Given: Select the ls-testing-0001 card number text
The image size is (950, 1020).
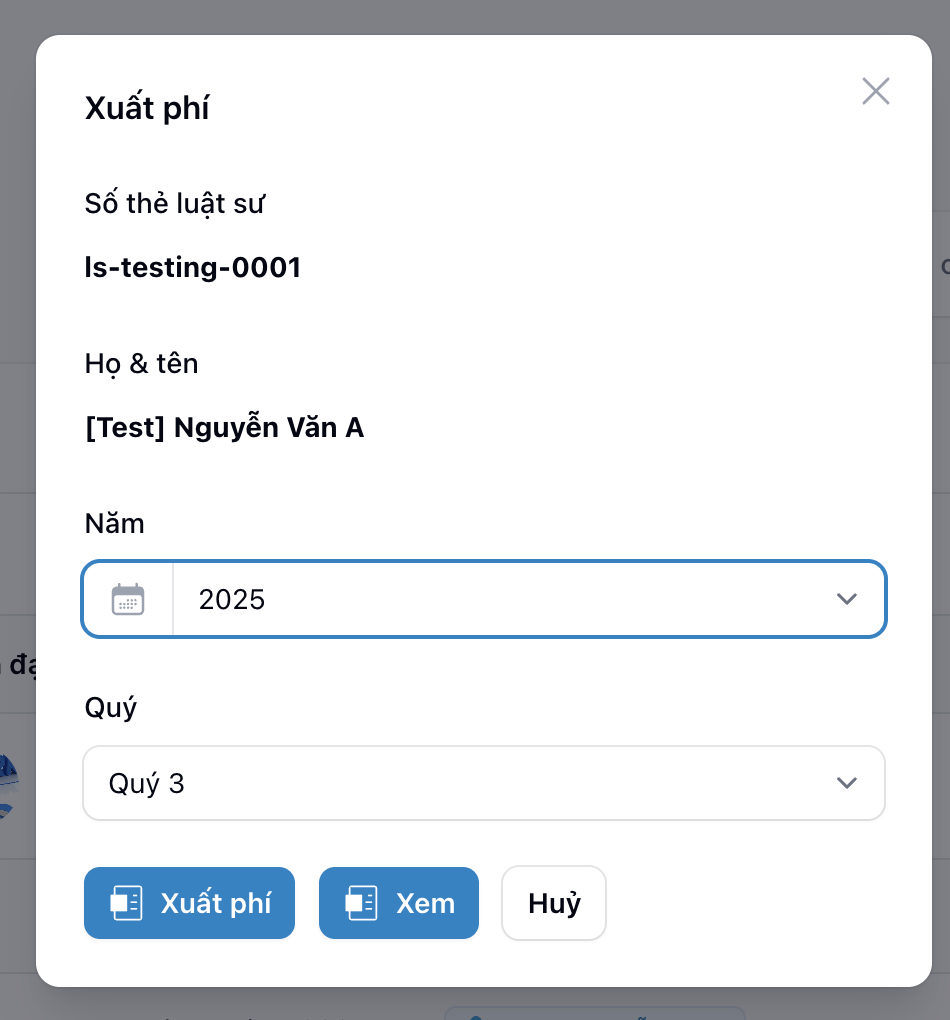Looking at the screenshot, I should pos(193,268).
